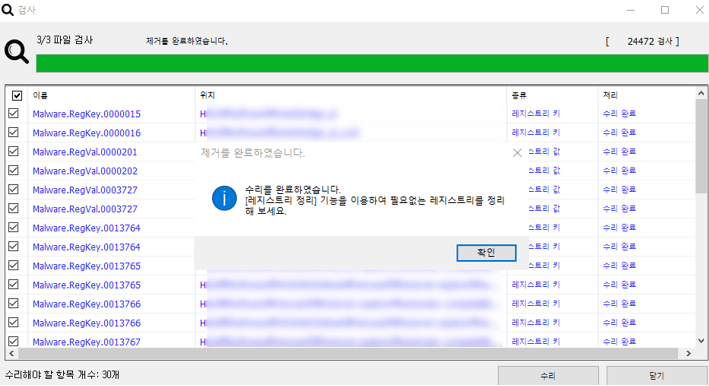
Task: Close the 검사 window
Action: [x=699, y=10]
